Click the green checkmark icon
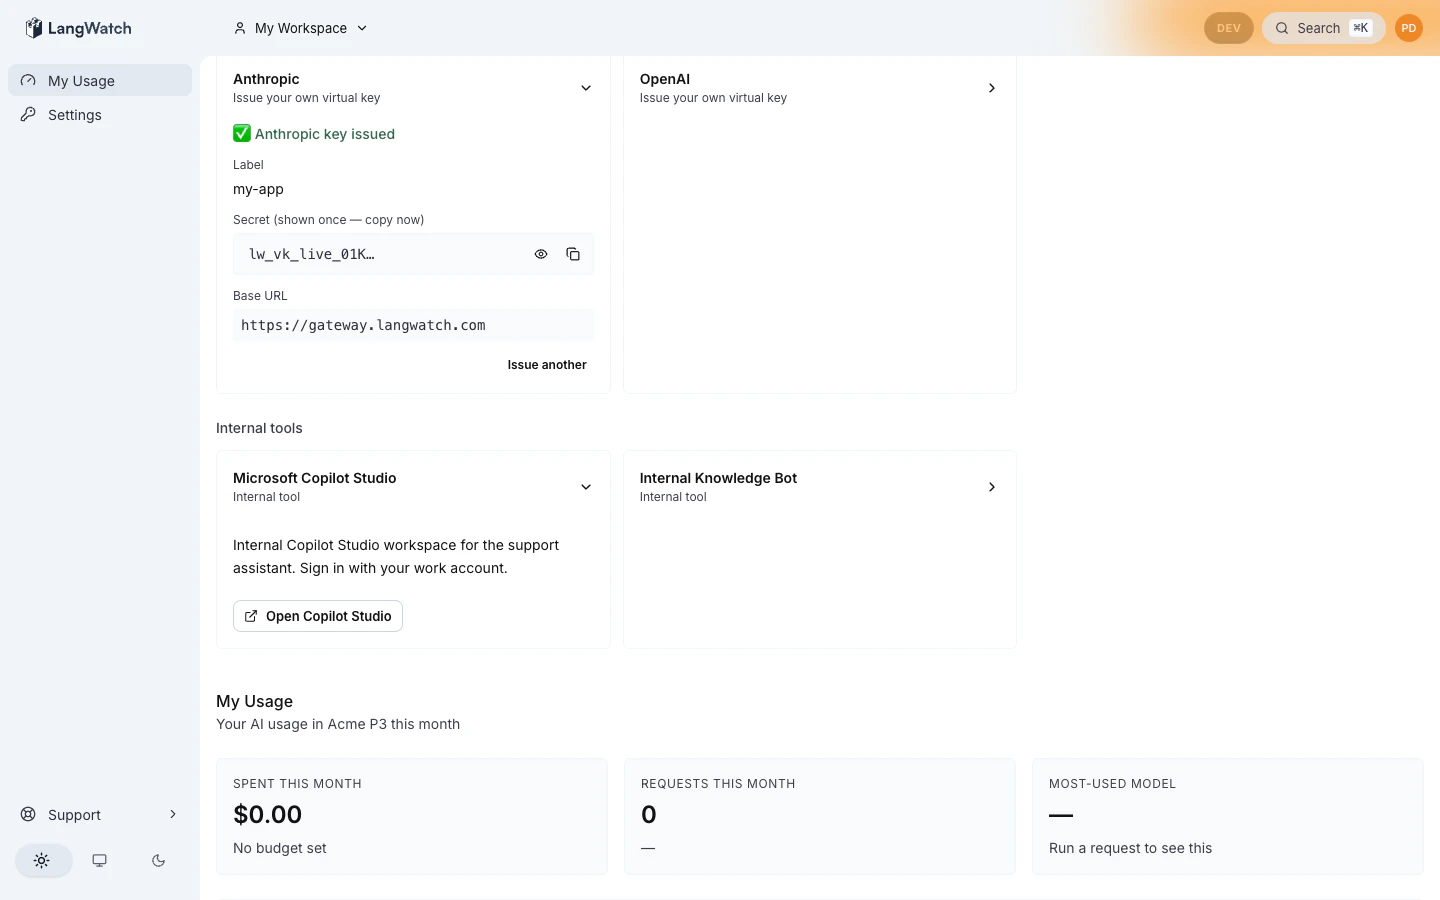This screenshot has width=1440, height=900. coord(242,133)
